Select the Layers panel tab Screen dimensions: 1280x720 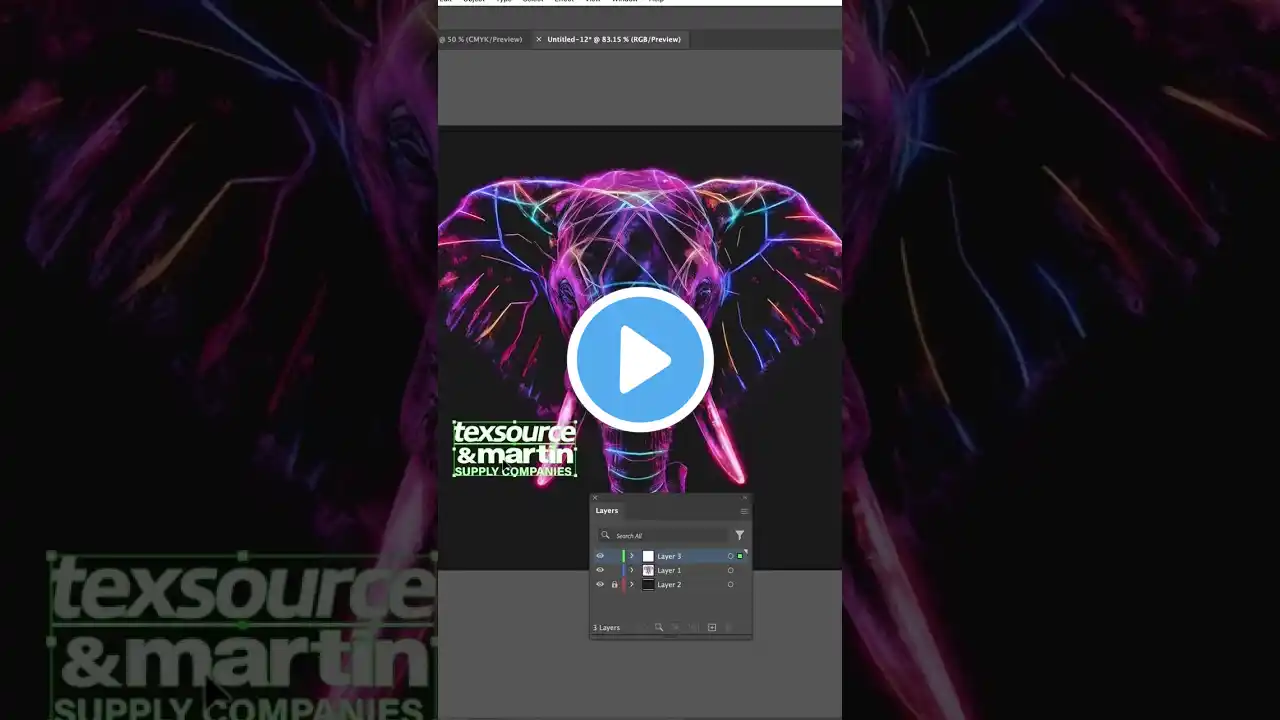(607, 510)
